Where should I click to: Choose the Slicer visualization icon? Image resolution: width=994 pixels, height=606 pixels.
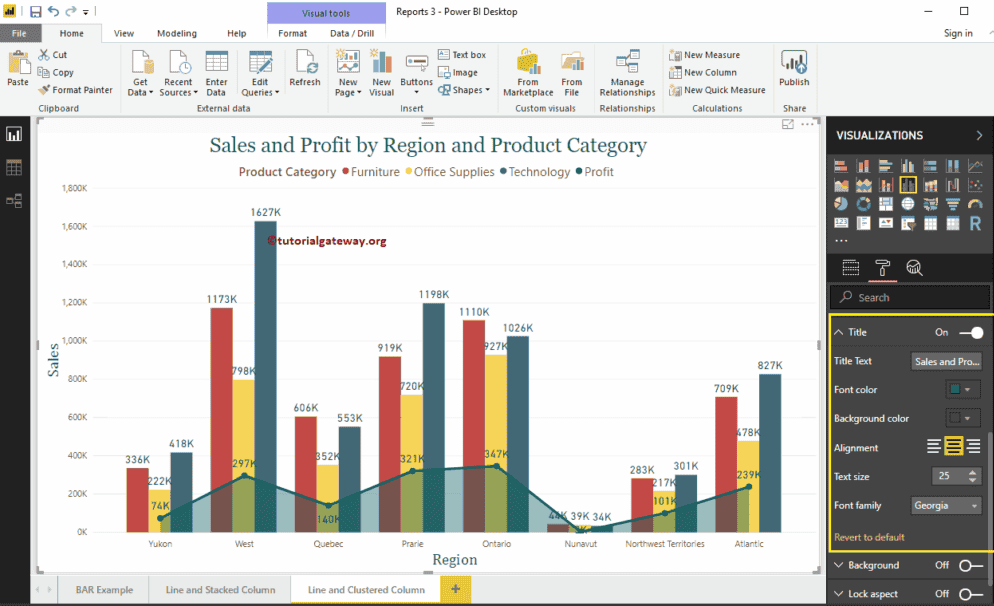908,223
